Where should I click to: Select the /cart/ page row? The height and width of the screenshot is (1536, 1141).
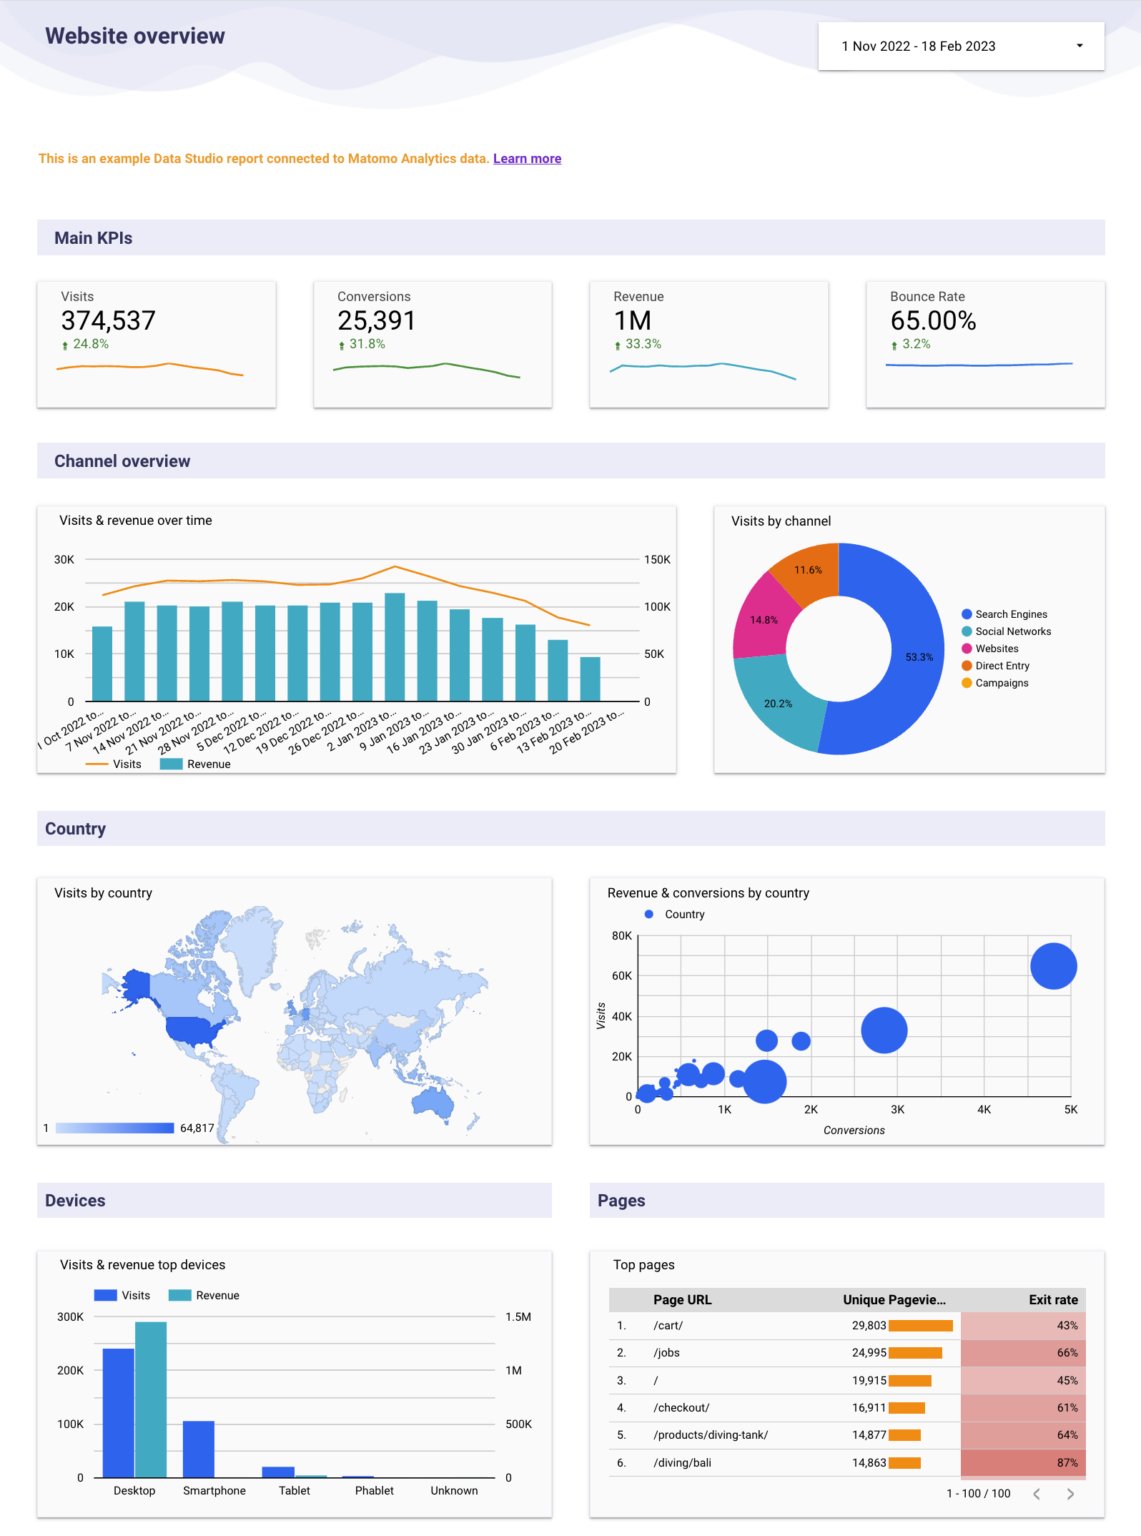coord(668,1325)
